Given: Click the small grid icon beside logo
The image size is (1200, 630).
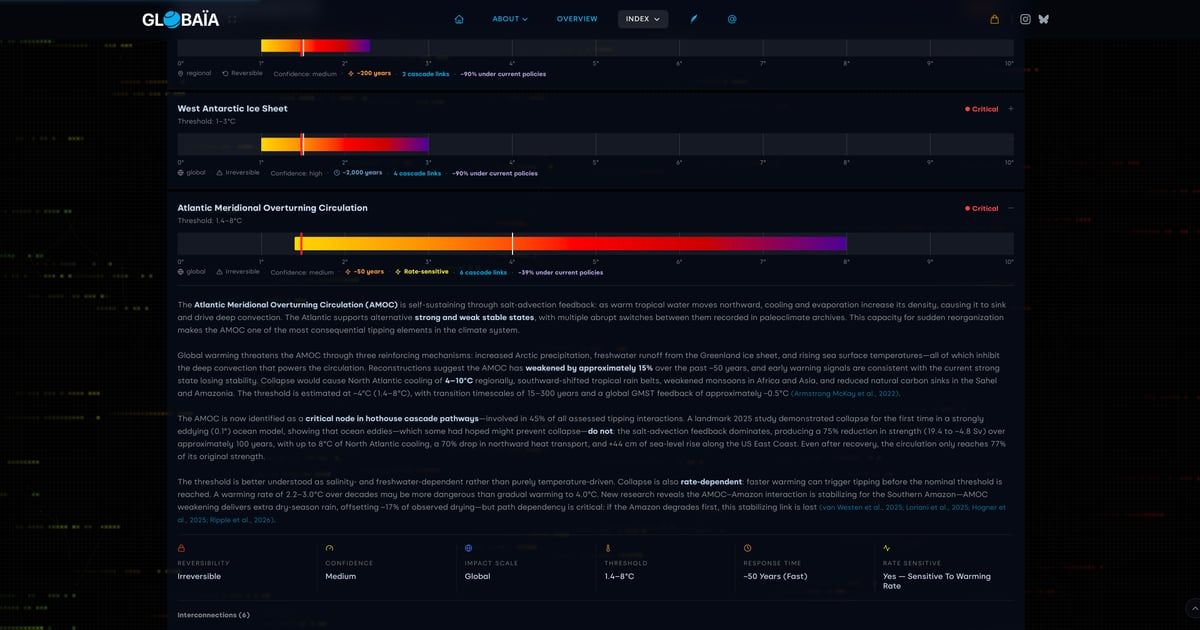Looking at the screenshot, I should [x=232, y=19].
